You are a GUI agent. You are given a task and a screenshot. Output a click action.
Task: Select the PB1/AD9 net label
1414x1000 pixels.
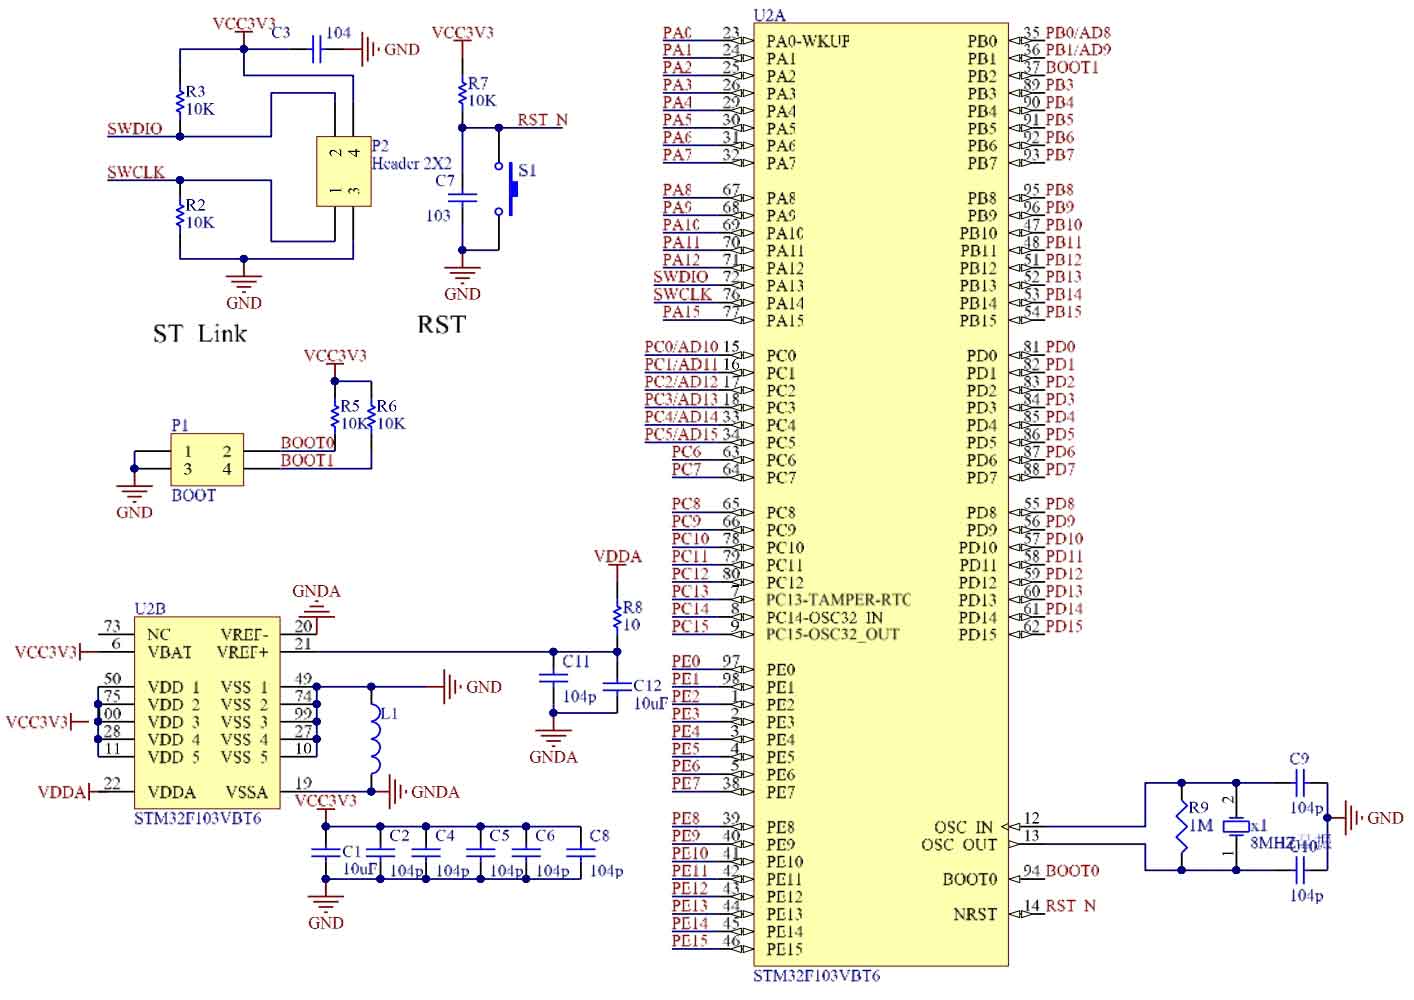tap(1078, 49)
